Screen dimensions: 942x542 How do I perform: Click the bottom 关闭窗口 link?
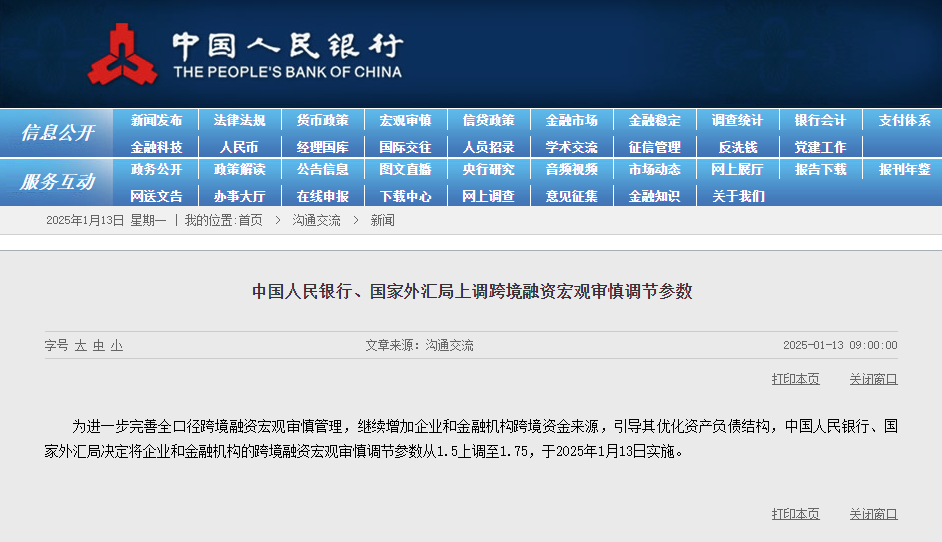tap(873, 514)
